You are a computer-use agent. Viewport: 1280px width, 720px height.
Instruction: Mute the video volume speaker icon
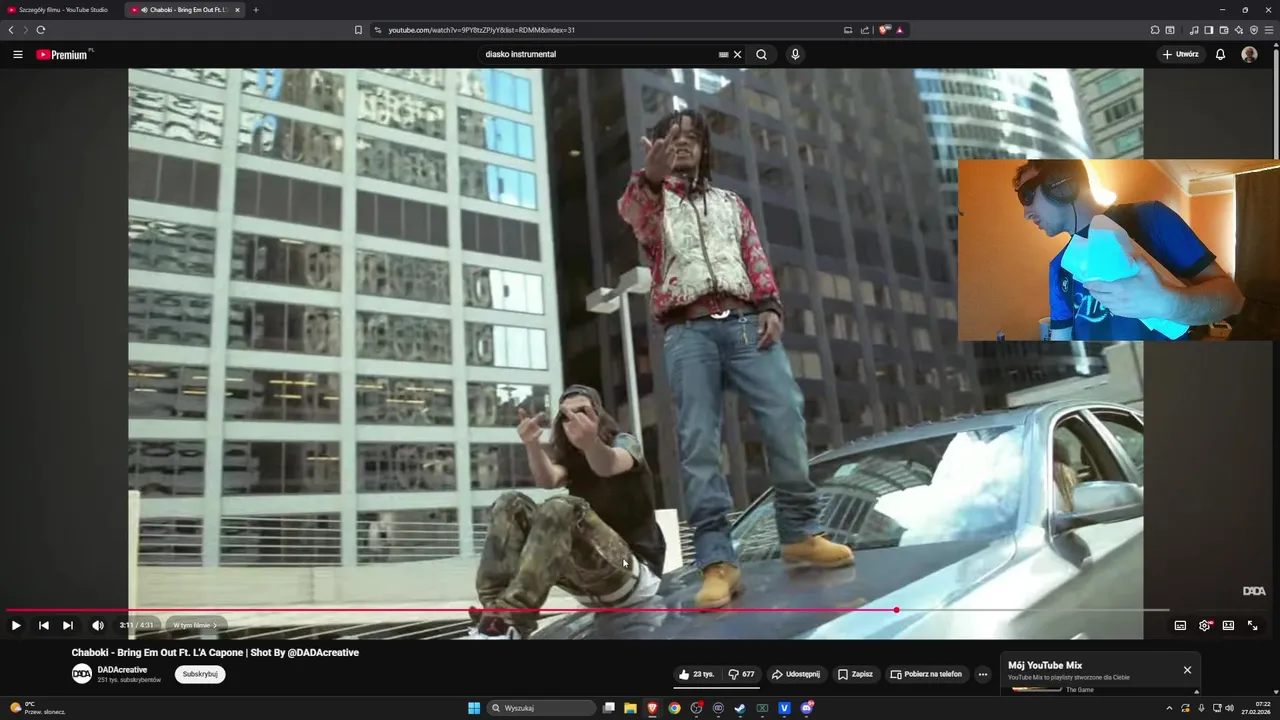tap(97, 625)
